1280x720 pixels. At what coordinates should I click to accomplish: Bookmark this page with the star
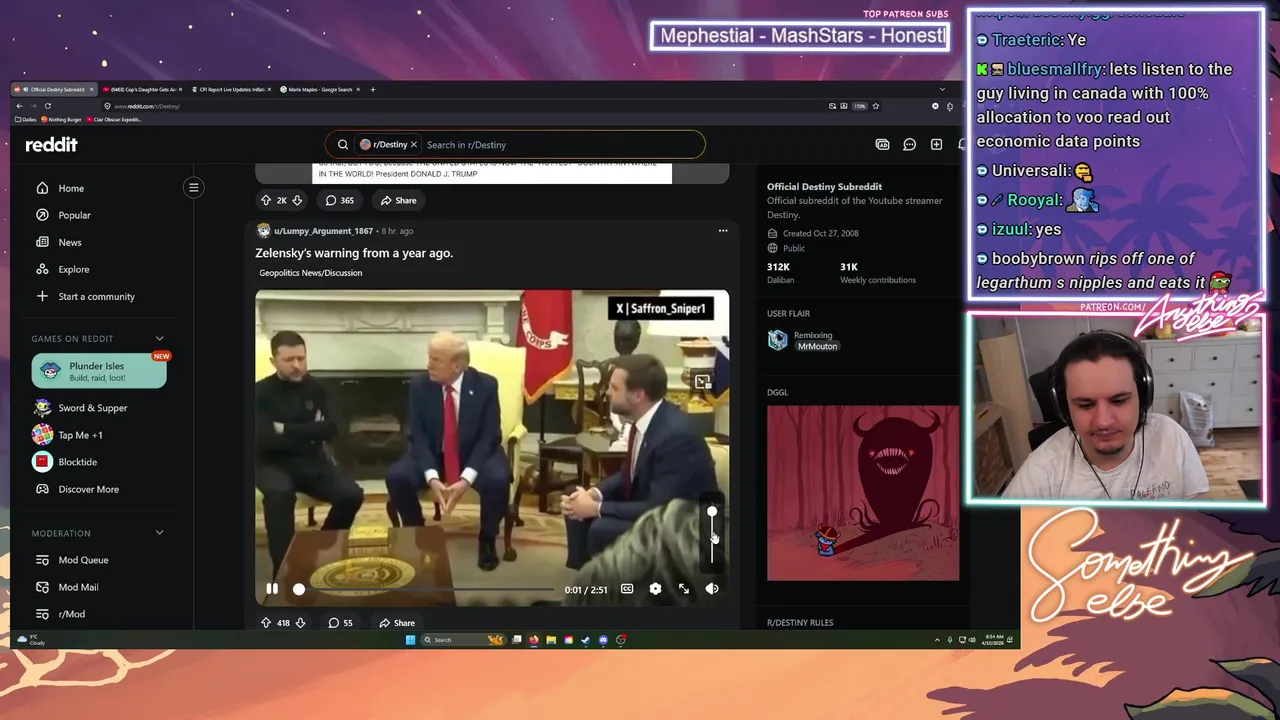pyautogui.click(x=876, y=106)
